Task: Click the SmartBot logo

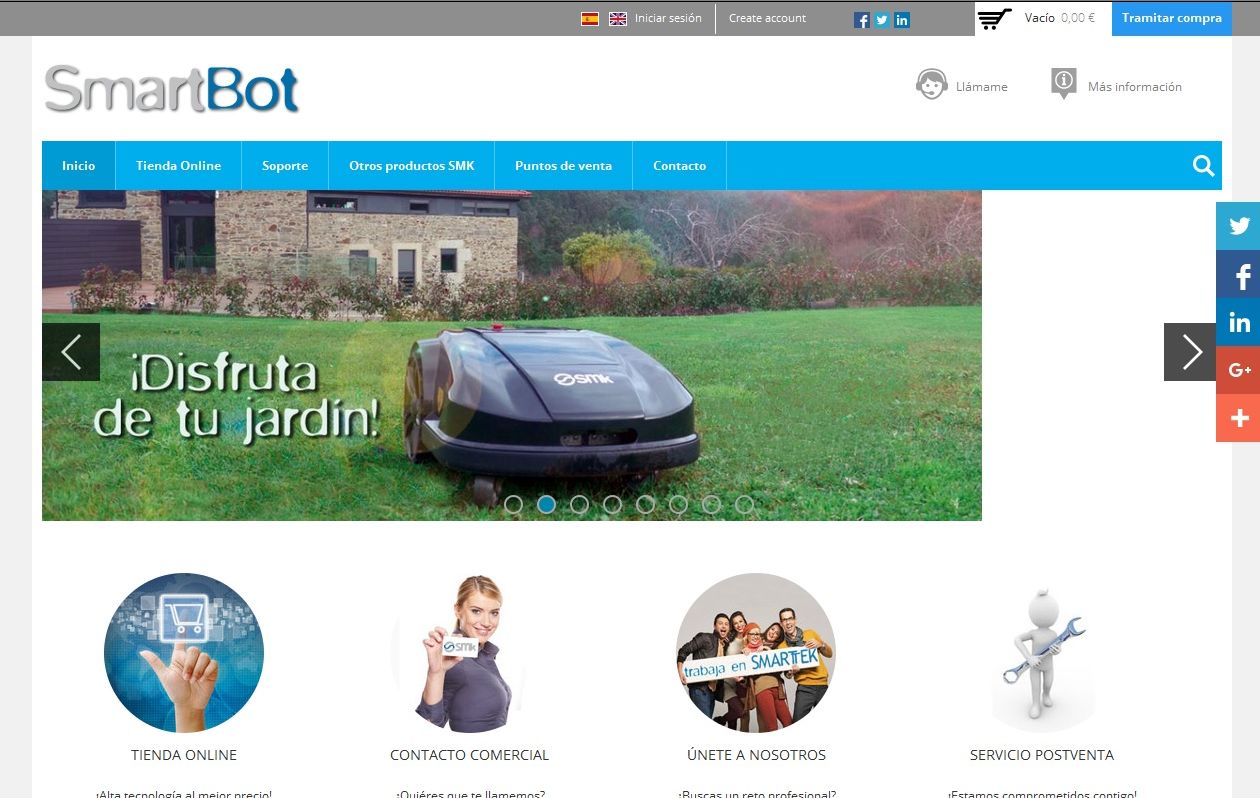Action: pos(172,89)
